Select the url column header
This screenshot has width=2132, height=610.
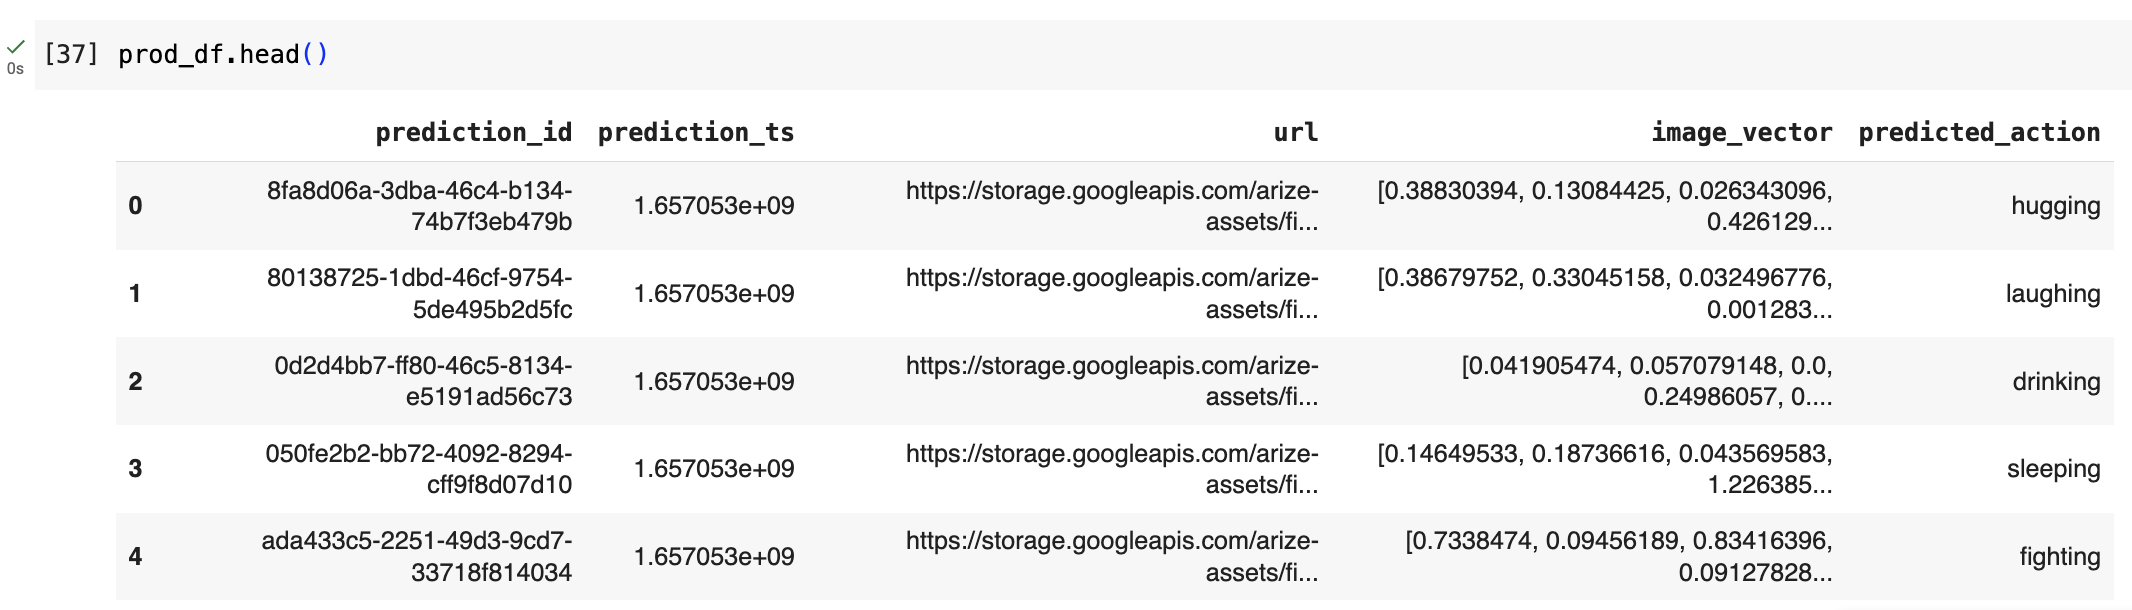pyautogui.click(x=1296, y=132)
